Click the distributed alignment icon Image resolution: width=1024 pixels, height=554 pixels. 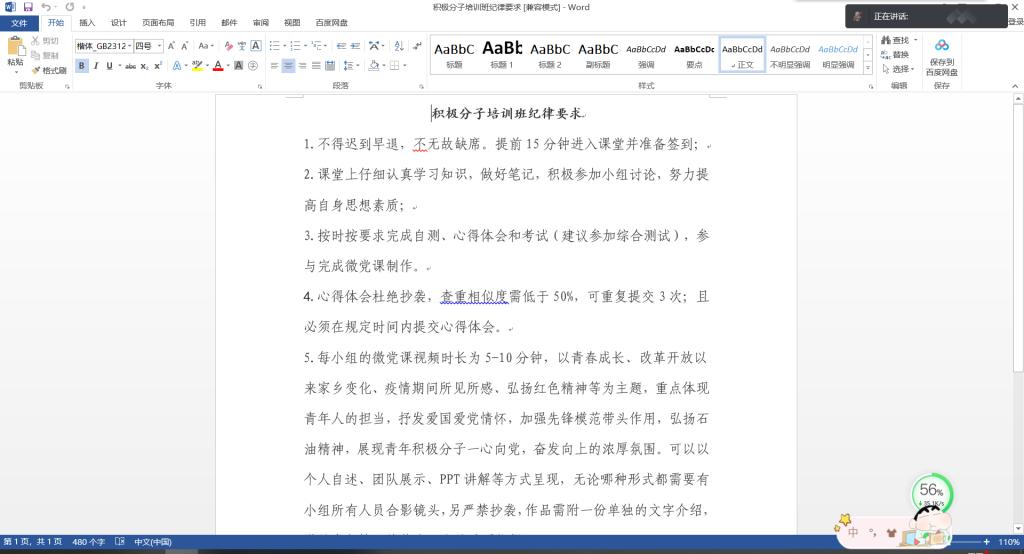coord(330,66)
